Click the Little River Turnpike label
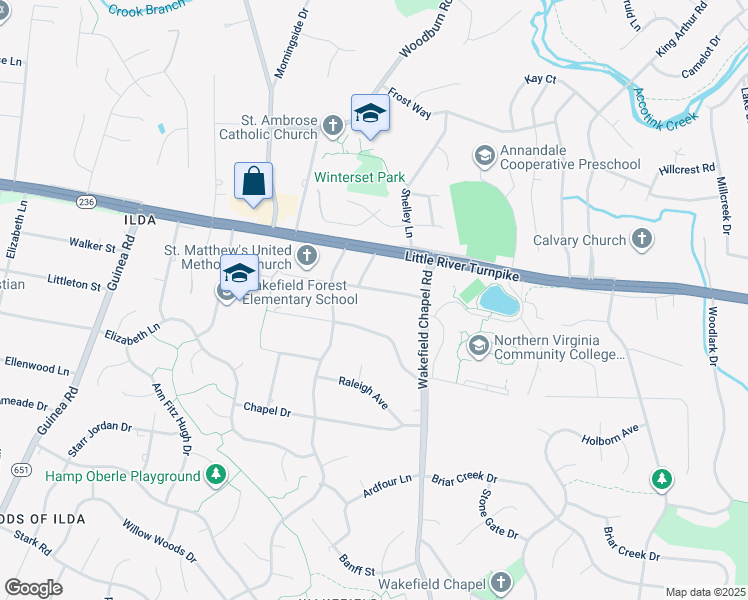 point(462,267)
